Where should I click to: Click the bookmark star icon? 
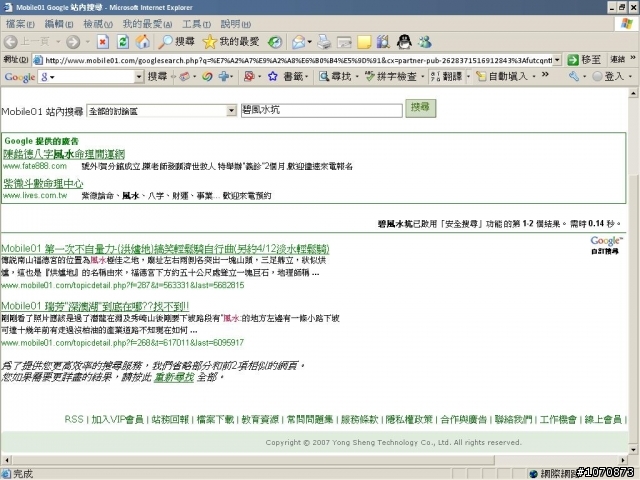coord(273,76)
